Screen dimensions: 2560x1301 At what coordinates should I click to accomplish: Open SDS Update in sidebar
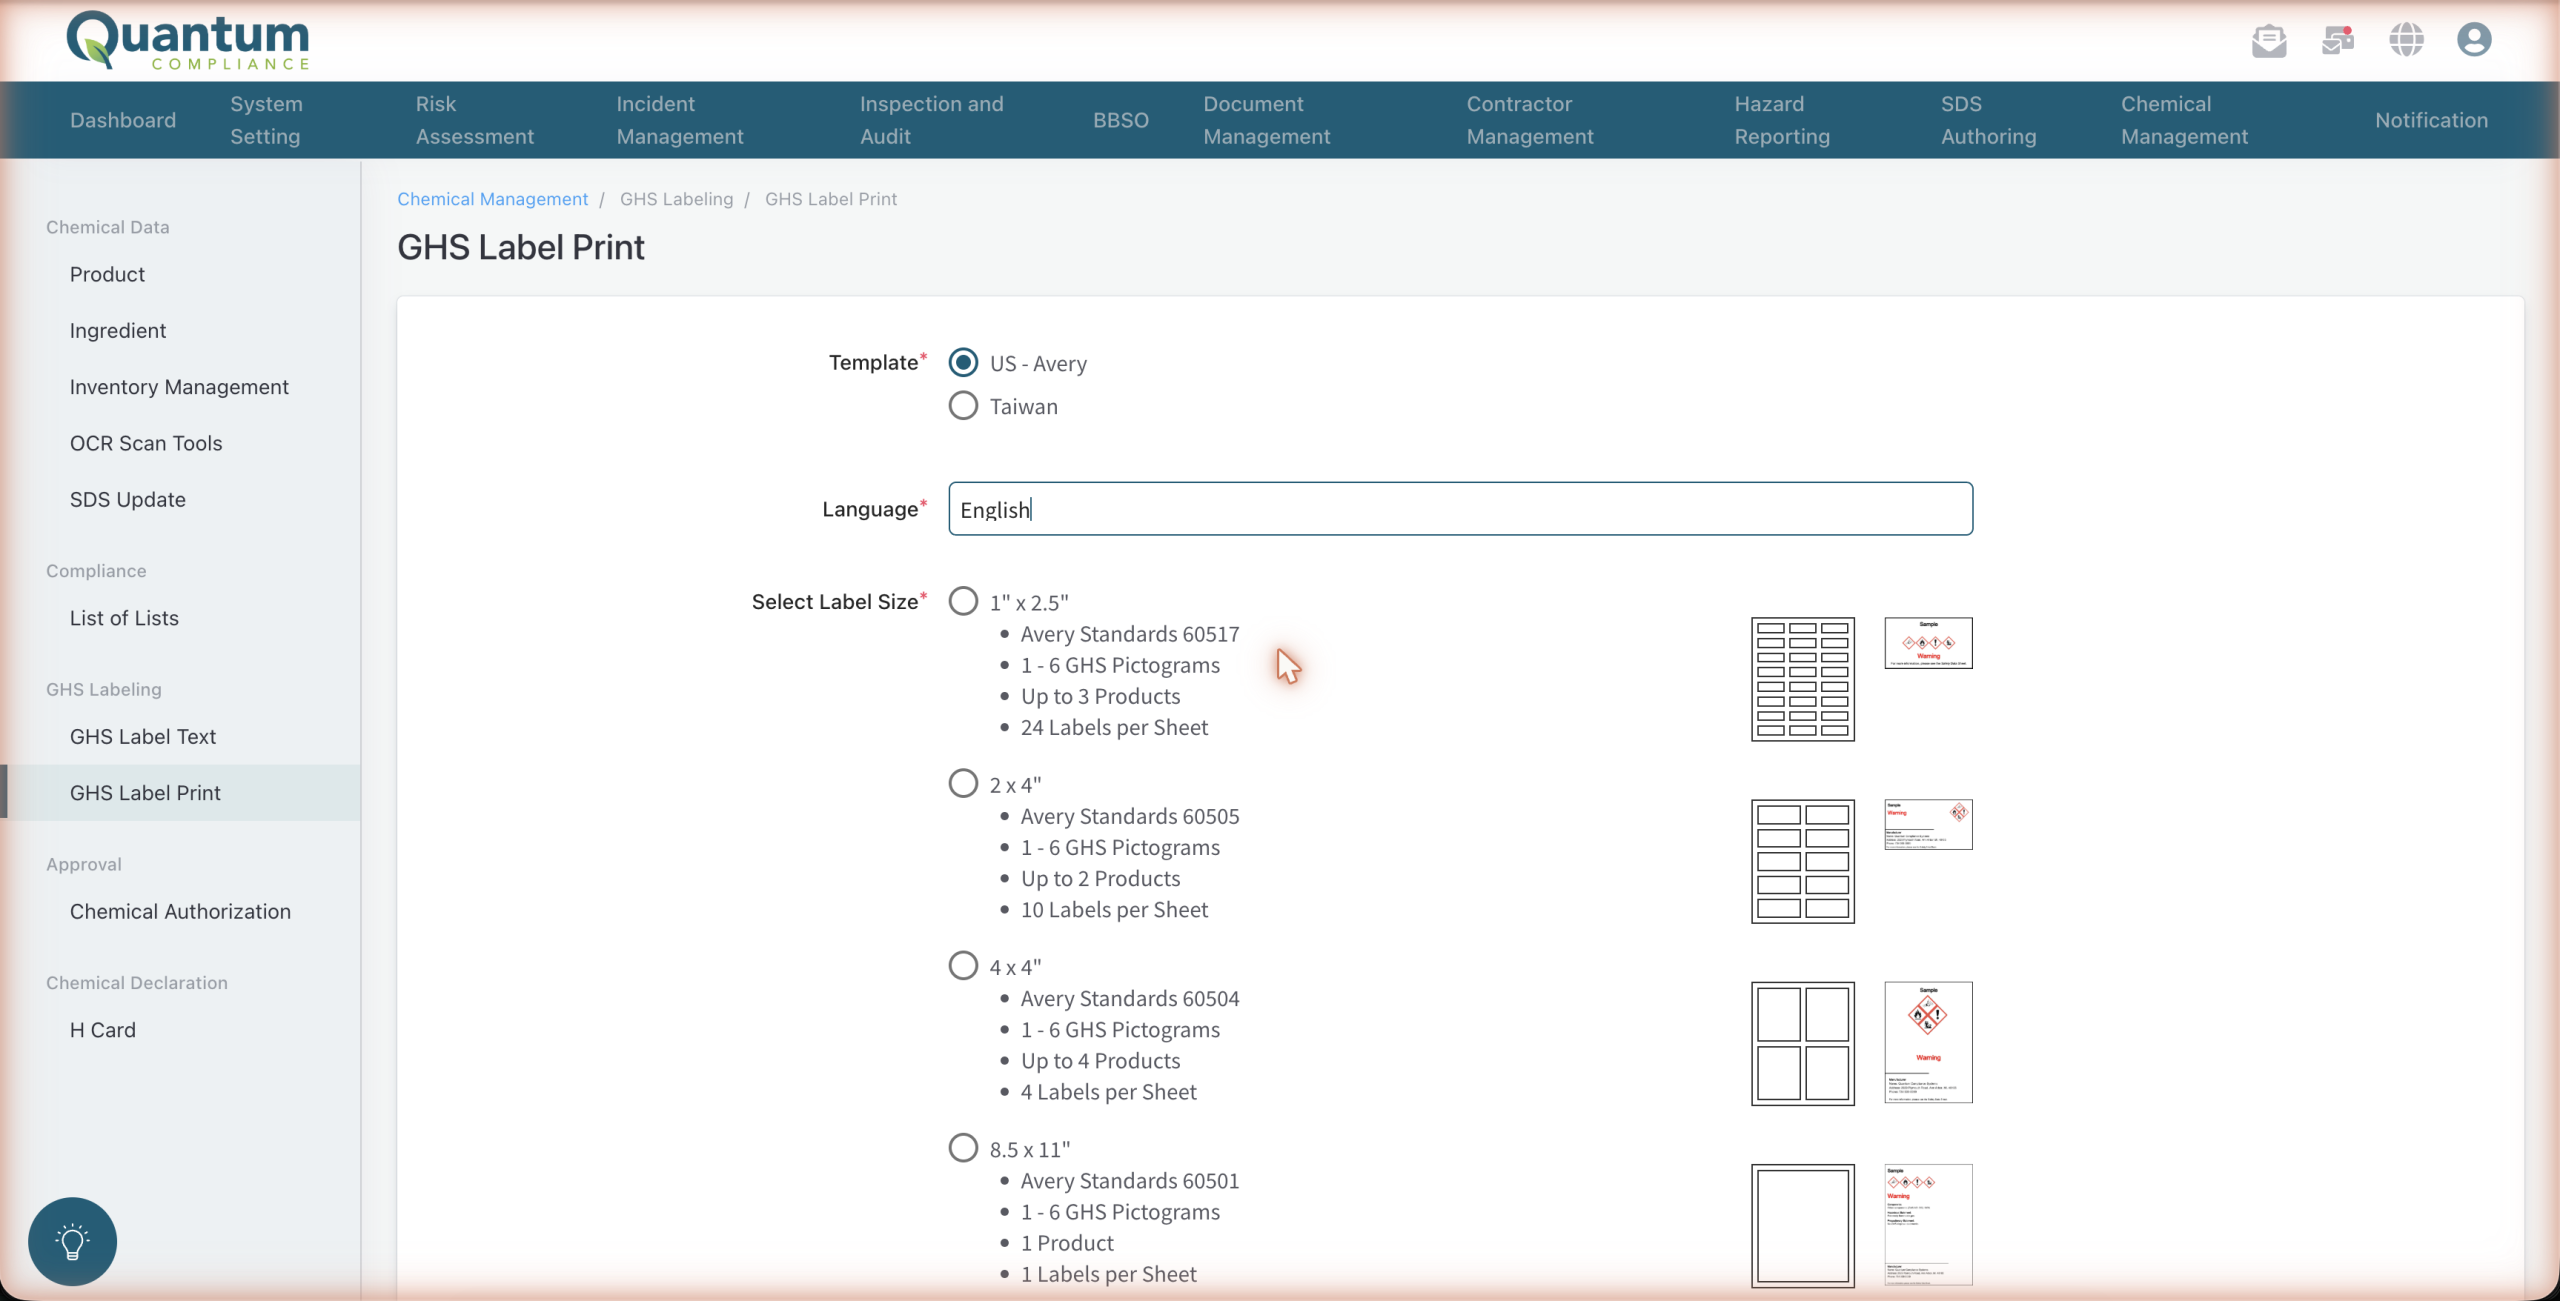[x=128, y=499]
